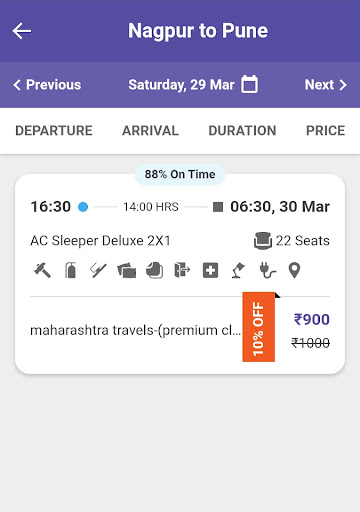360x512 pixels.
Task: Tap the blanket amenity icon
Action: click(x=127, y=270)
